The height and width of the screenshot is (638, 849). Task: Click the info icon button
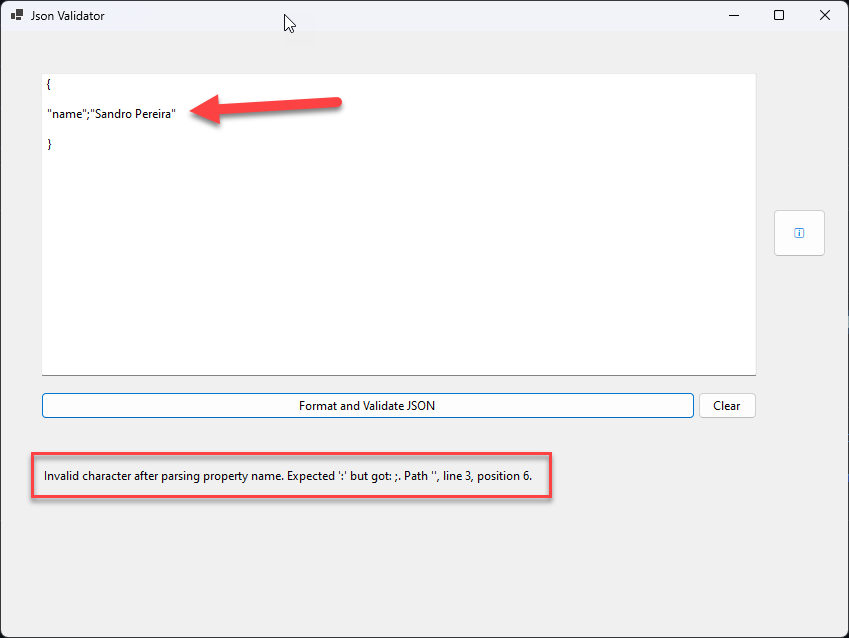click(x=799, y=233)
